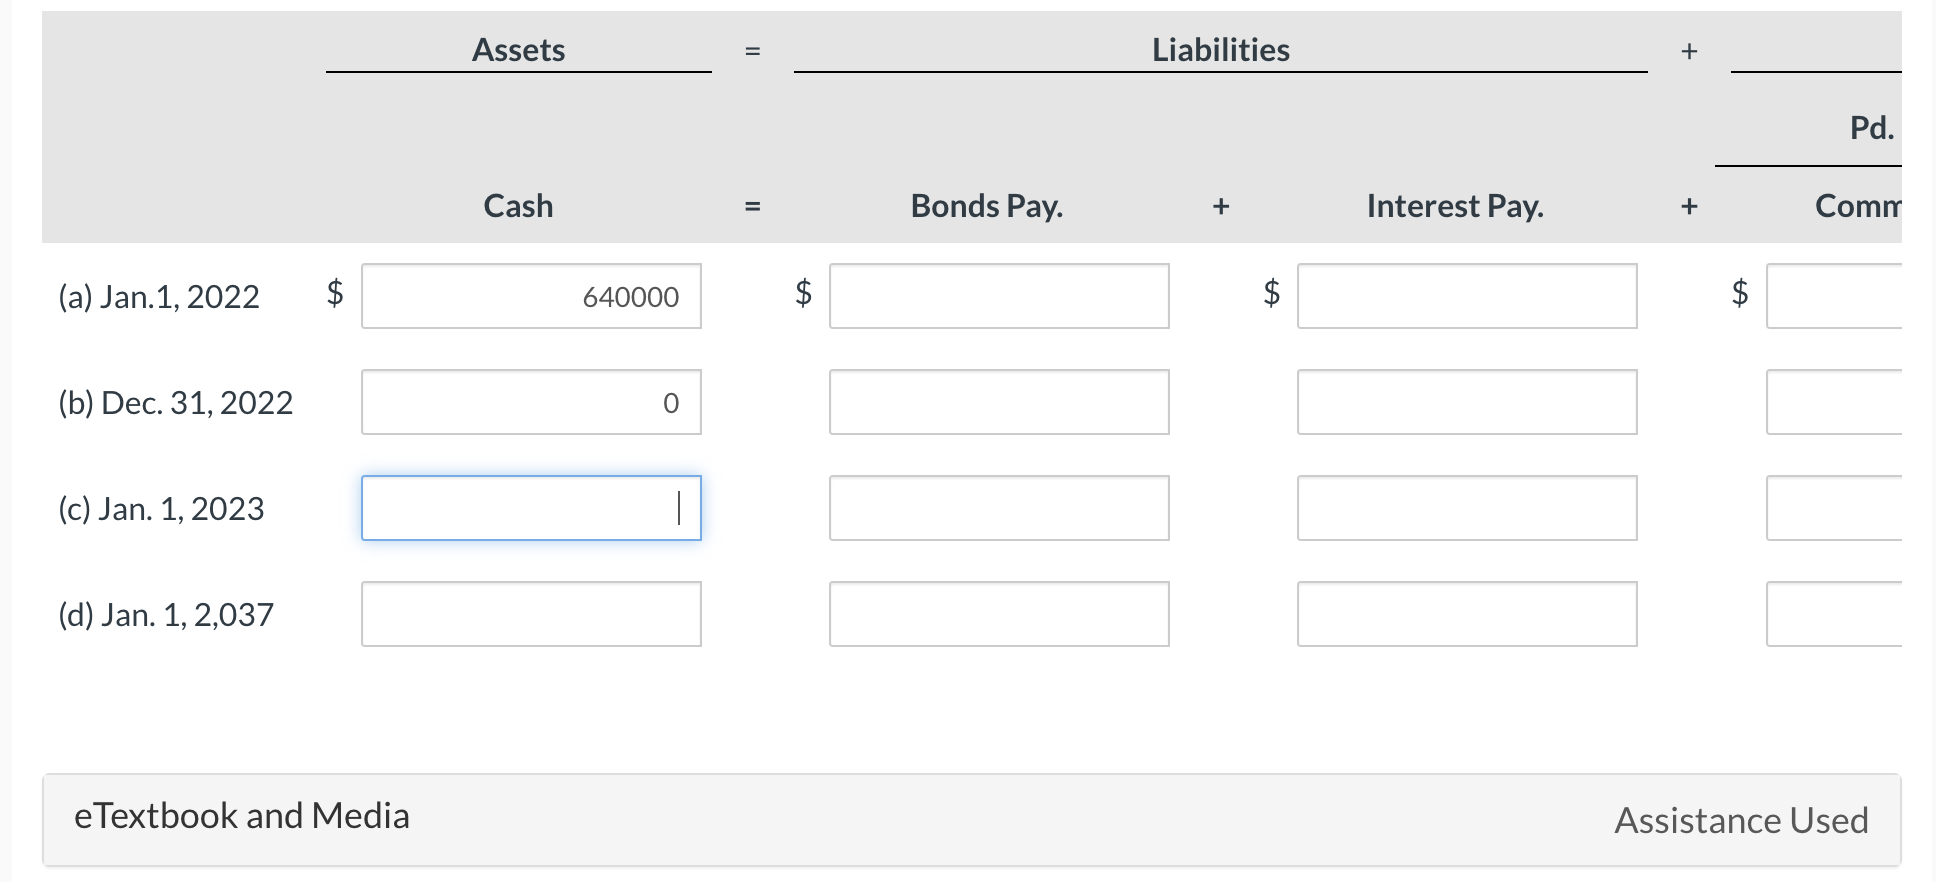This screenshot has width=1936, height=882.
Task: Click the Bonds Pay. field for Jan. 1, 2,037
Action: point(998,614)
